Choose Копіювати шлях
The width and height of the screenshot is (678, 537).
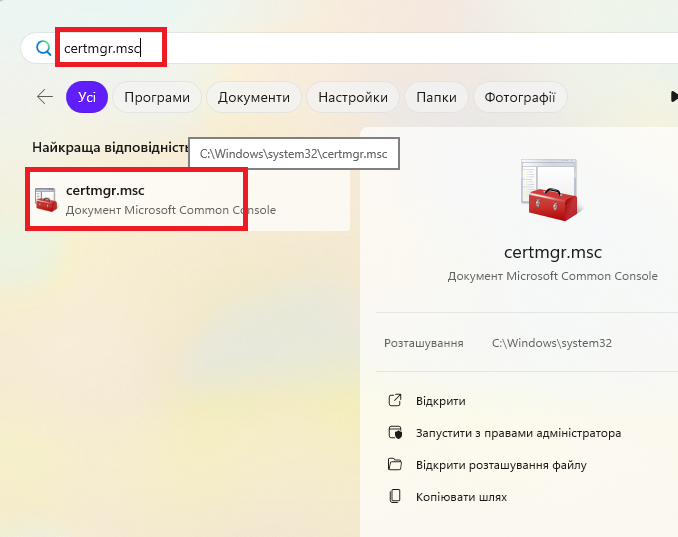pos(461,497)
